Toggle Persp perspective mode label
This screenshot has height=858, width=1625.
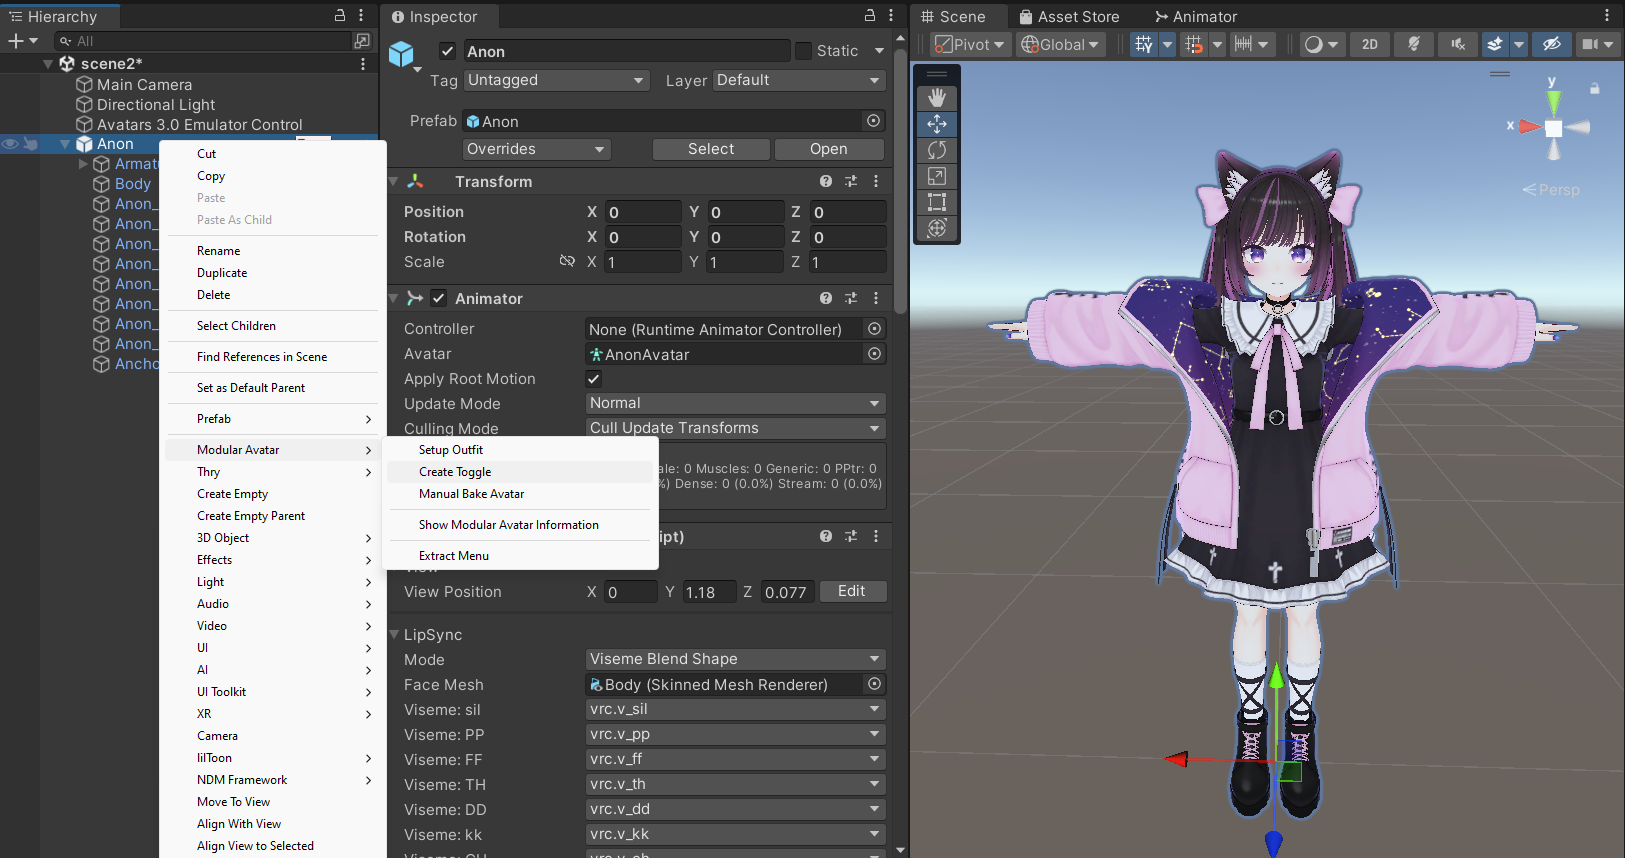tap(1551, 190)
